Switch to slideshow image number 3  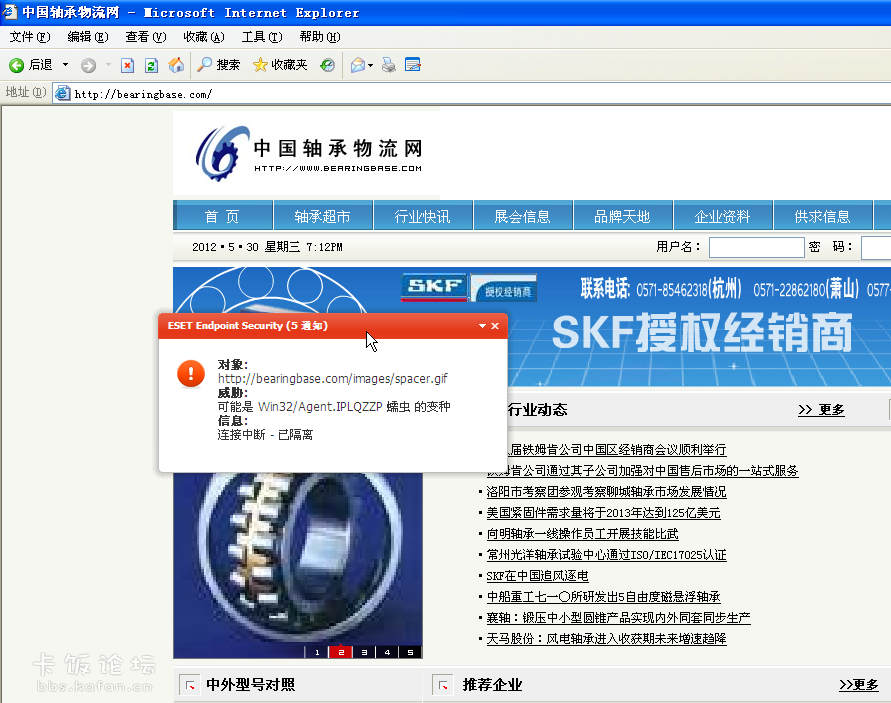364,652
